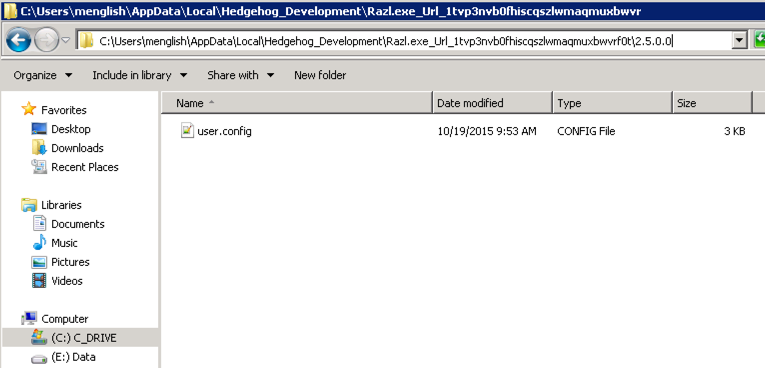The height and width of the screenshot is (368, 765).
Task: Sort by Date modified column header
Action: tap(492, 103)
